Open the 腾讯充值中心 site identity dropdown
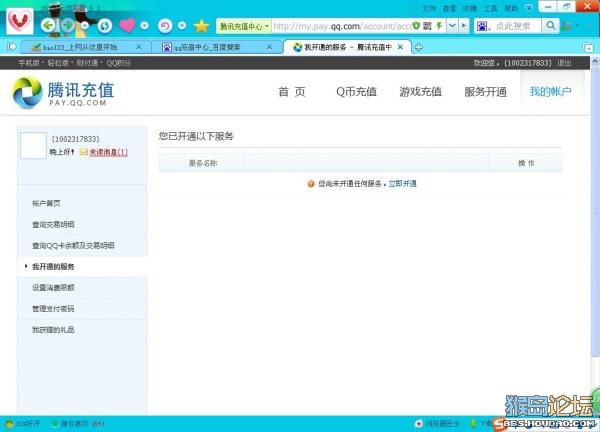 [243, 26]
